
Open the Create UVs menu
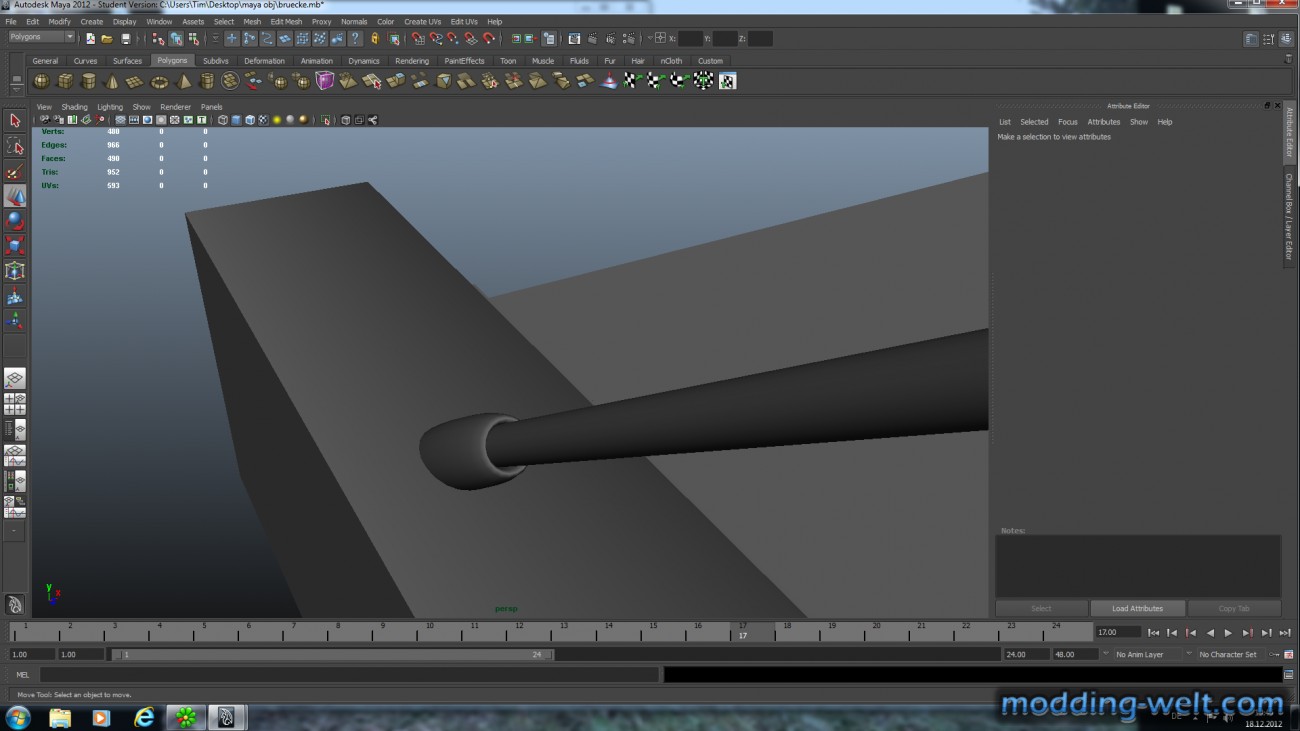click(x=423, y=21)
